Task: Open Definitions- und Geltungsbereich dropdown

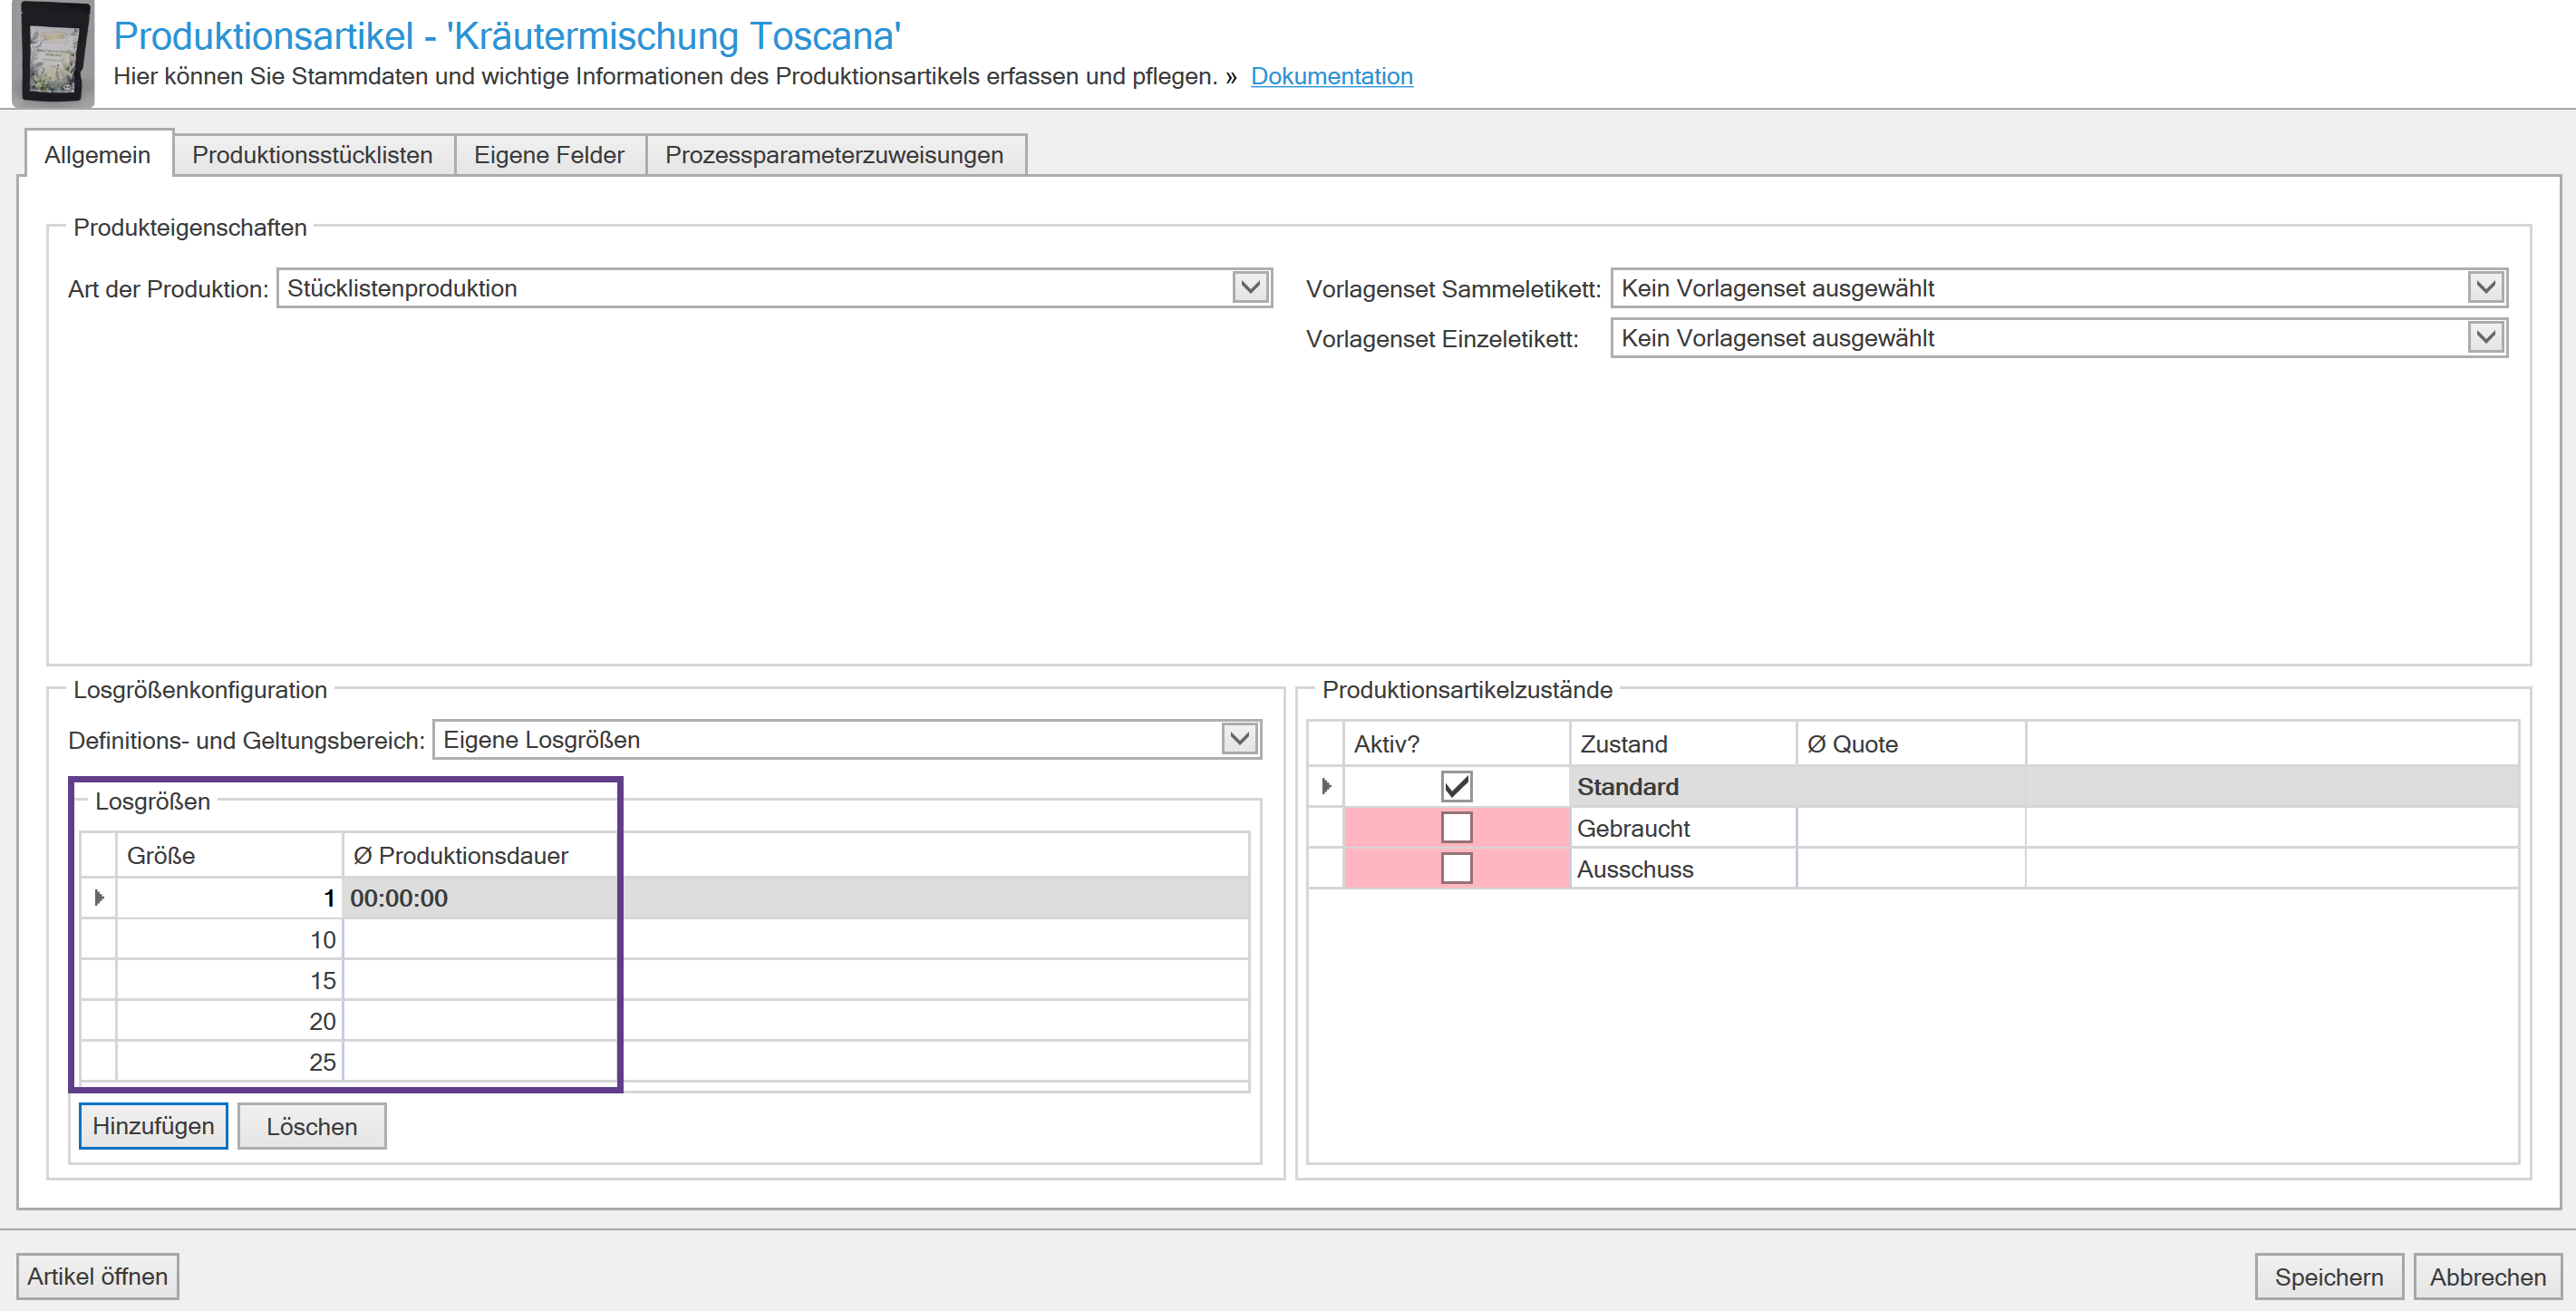Action: (1240, 740)
